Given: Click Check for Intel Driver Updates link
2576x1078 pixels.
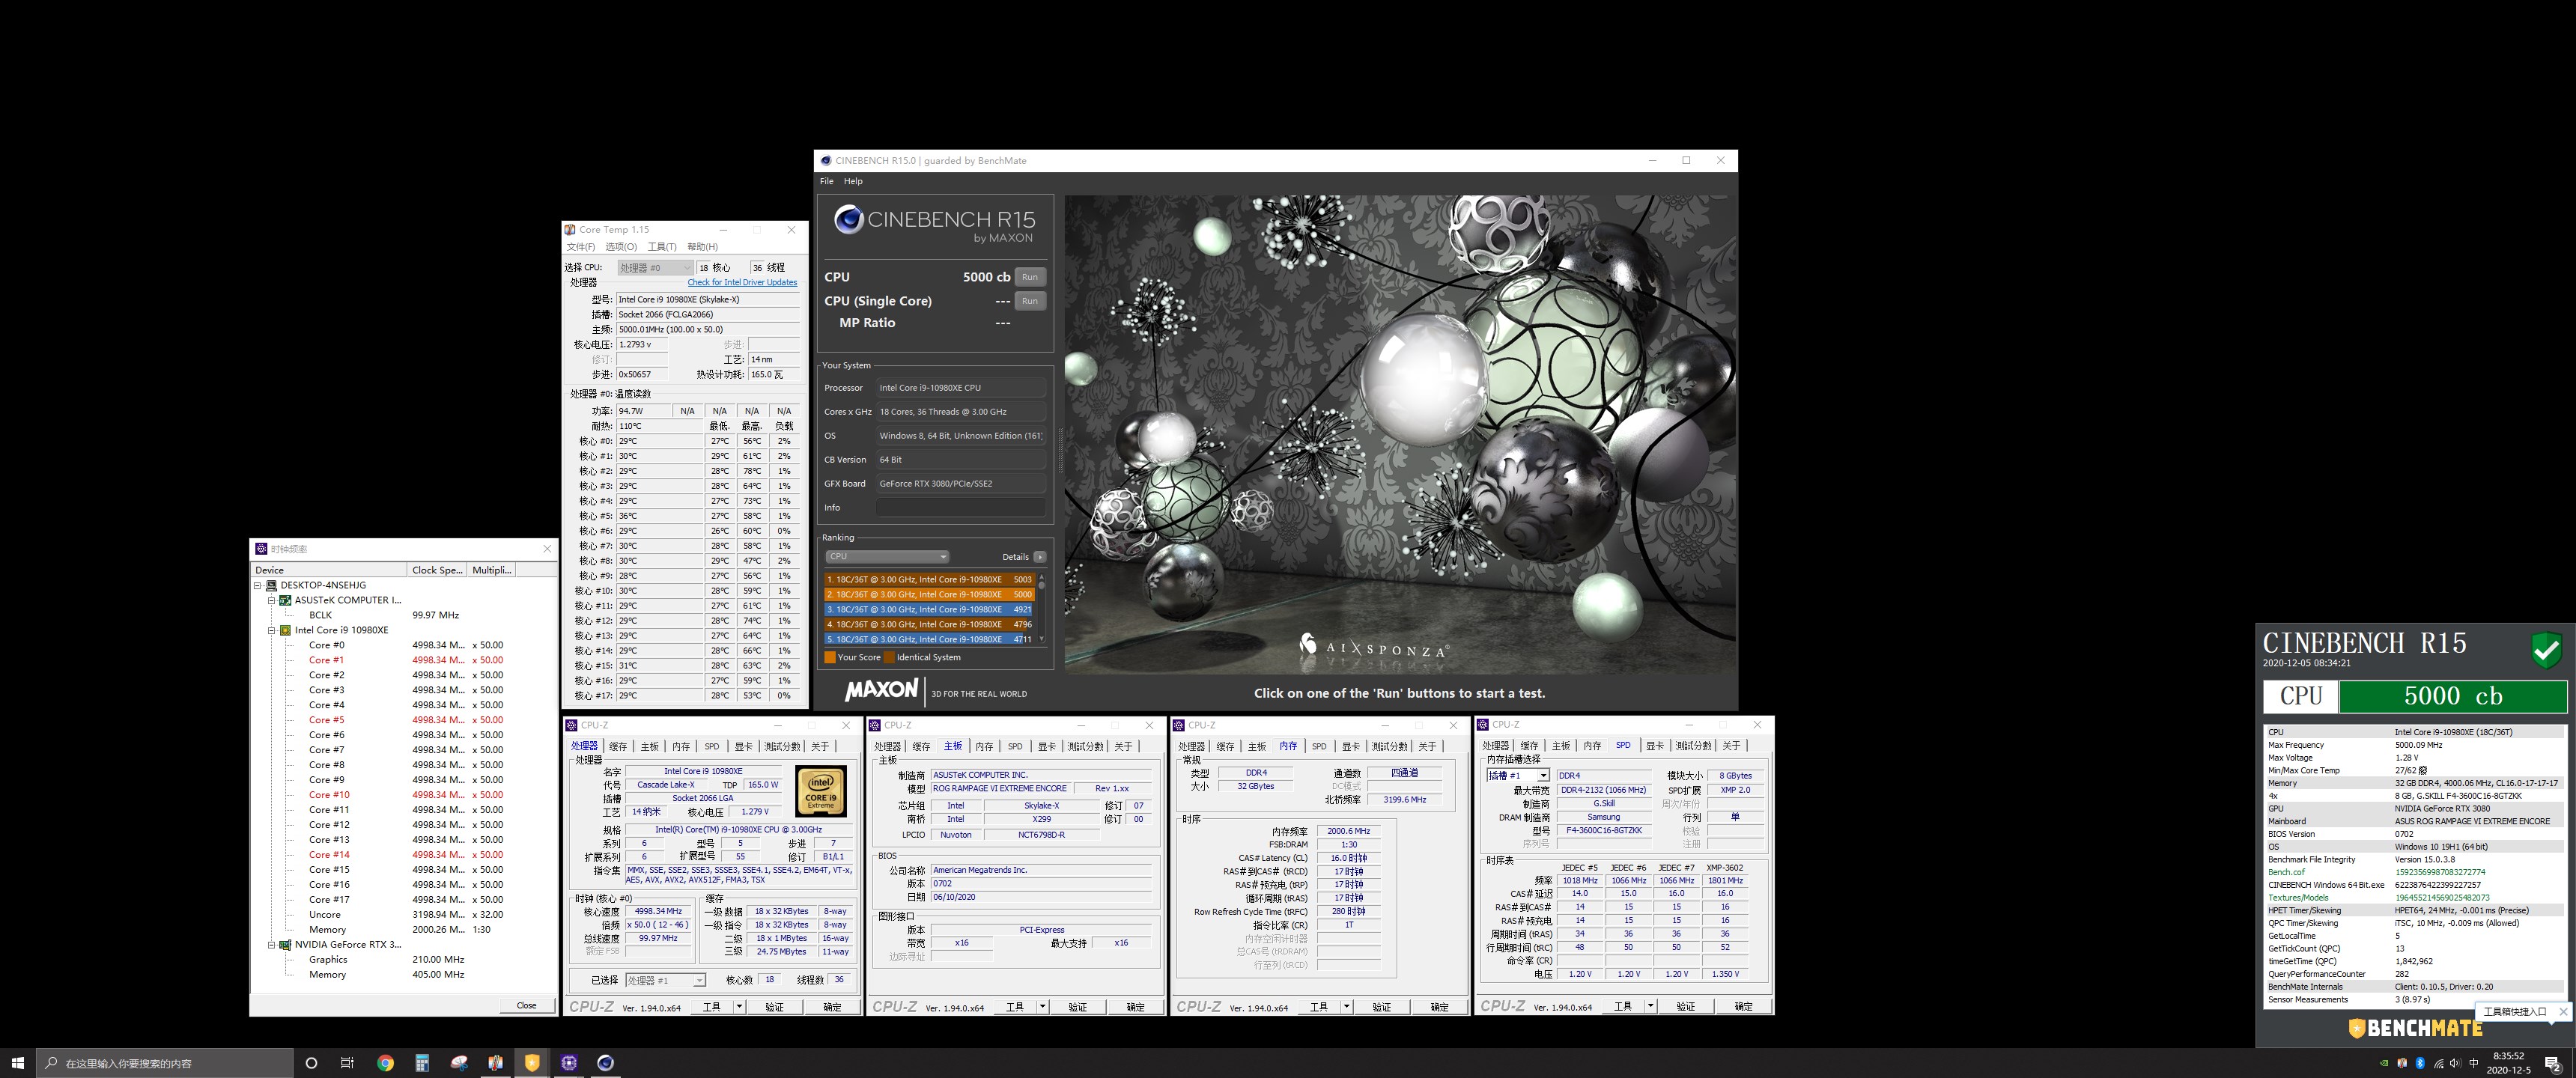Looking at the screenshot, I should tap(742, 282).
